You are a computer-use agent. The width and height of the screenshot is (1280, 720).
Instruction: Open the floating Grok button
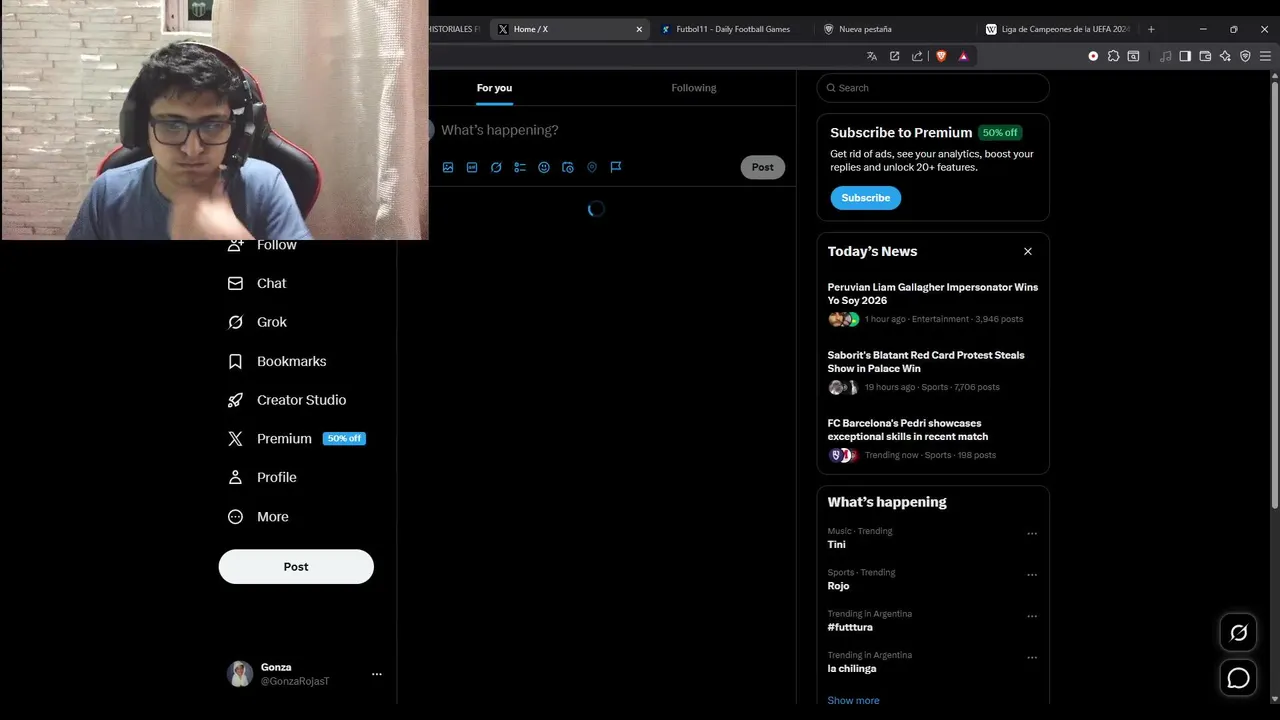click(x=1238, y=632)
